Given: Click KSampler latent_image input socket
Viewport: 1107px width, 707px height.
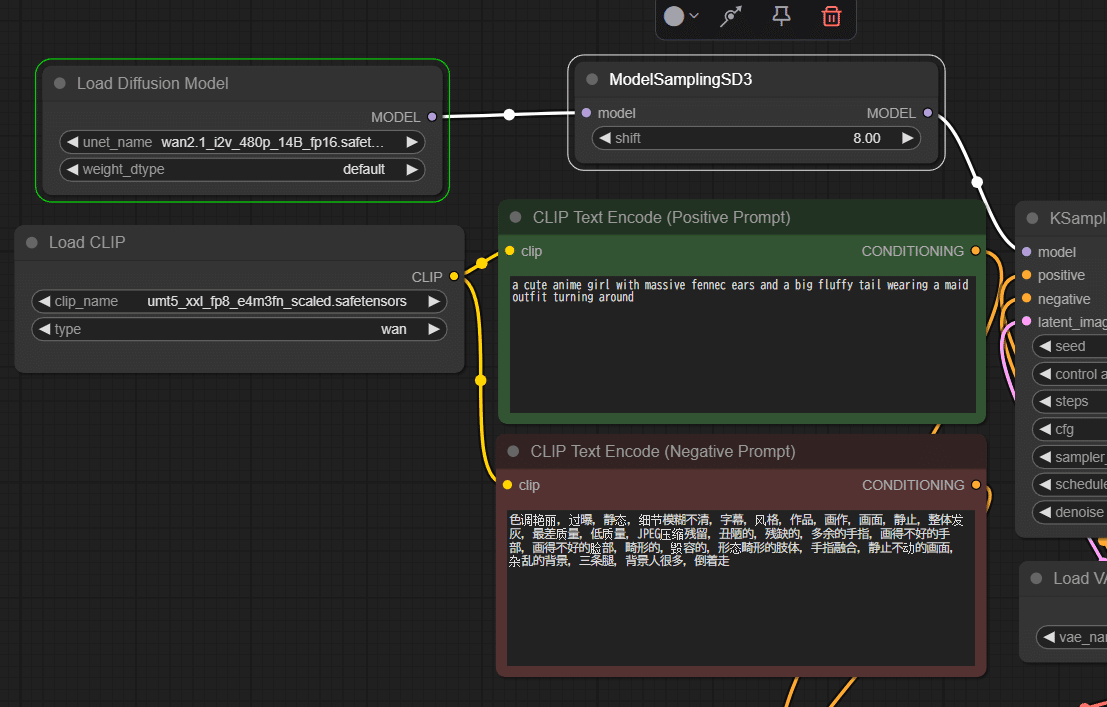Looking at the screenshot, I should click(1027, 321).
